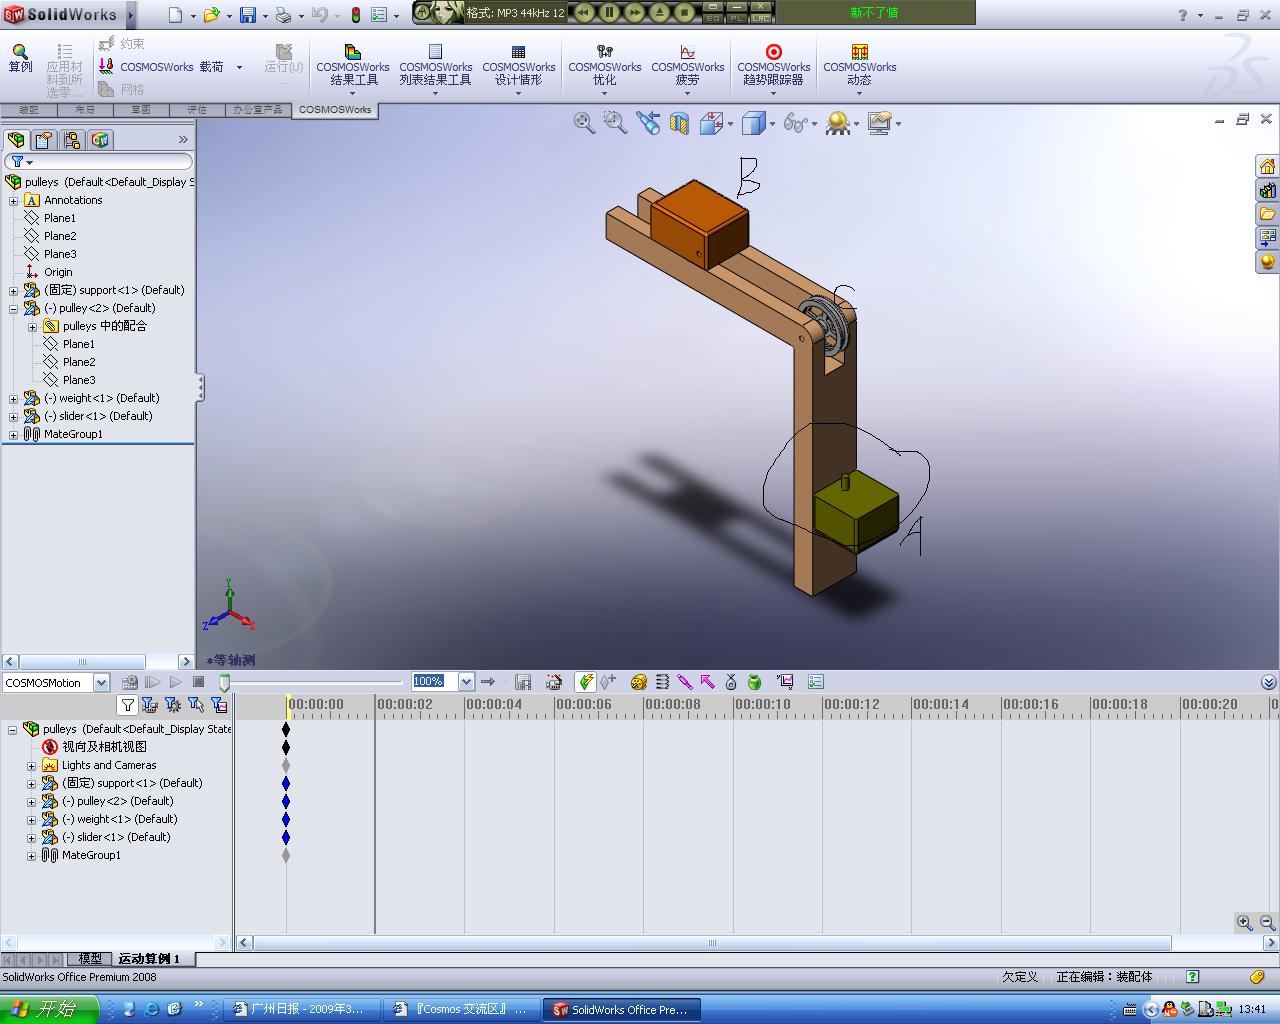Open a file with the folder icon
This screenshot has height=1024, width=1280.
[x=211, y=14]
